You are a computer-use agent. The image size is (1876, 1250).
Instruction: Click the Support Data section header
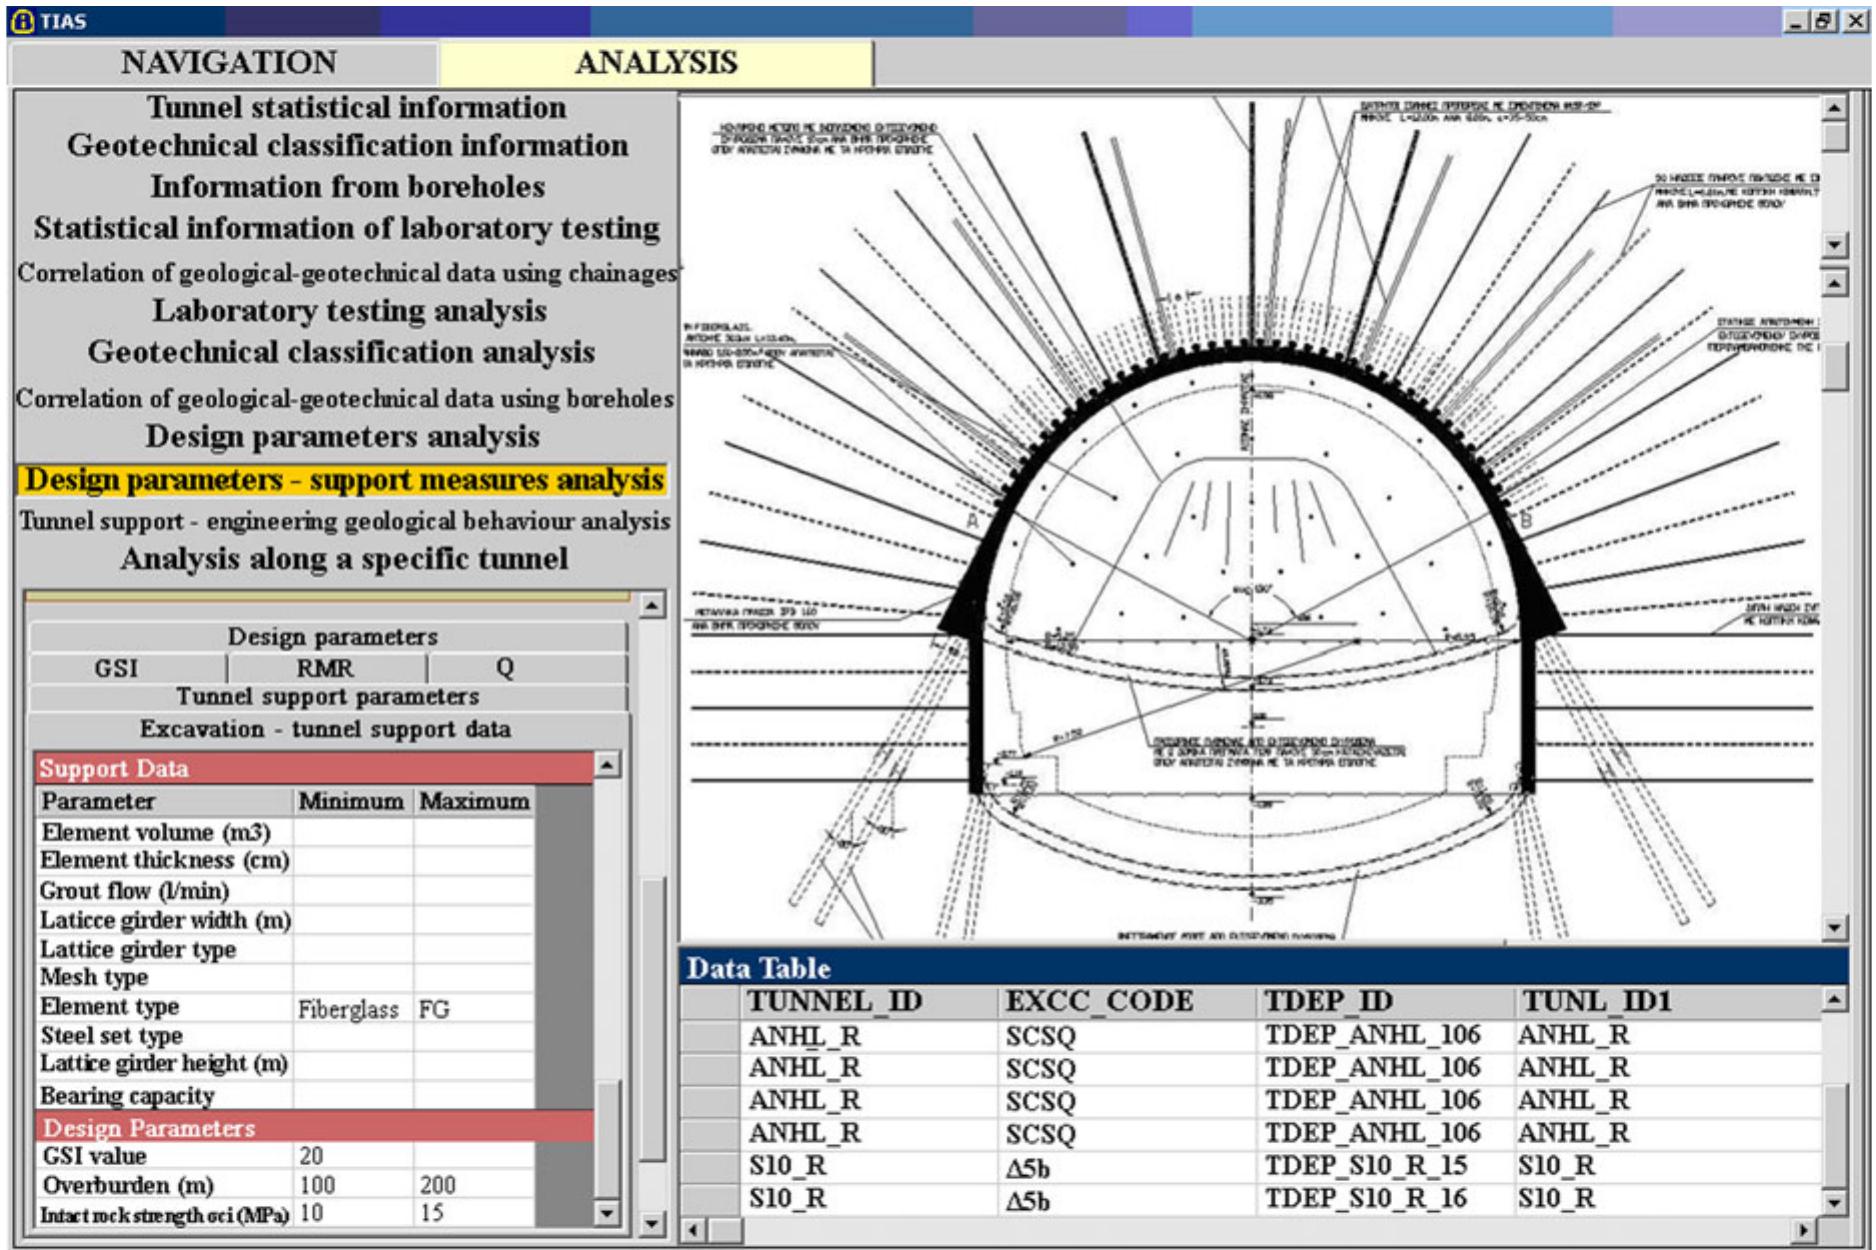tap(314, 768)
